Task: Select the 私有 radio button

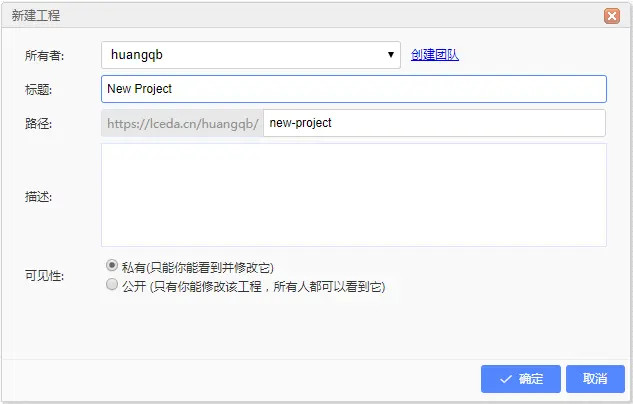Action: (x=112, y=266)
